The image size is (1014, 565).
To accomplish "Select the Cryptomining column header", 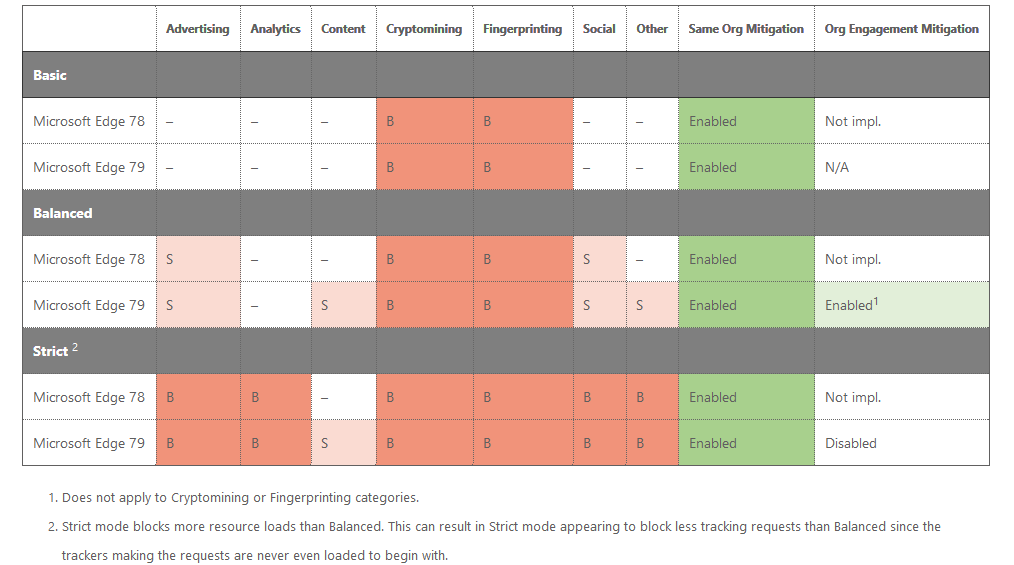I will click(424, 29).
